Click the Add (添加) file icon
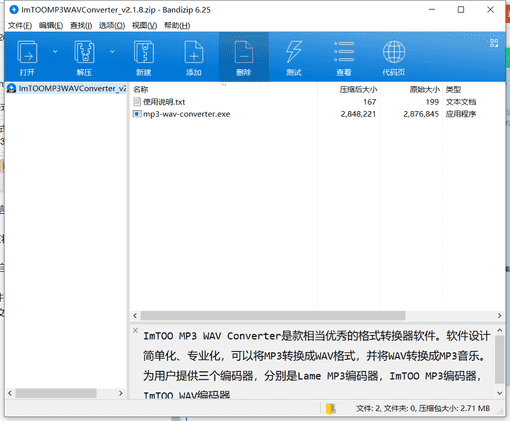The width and height of the screenshot is (510, 421). coord(194,52)
